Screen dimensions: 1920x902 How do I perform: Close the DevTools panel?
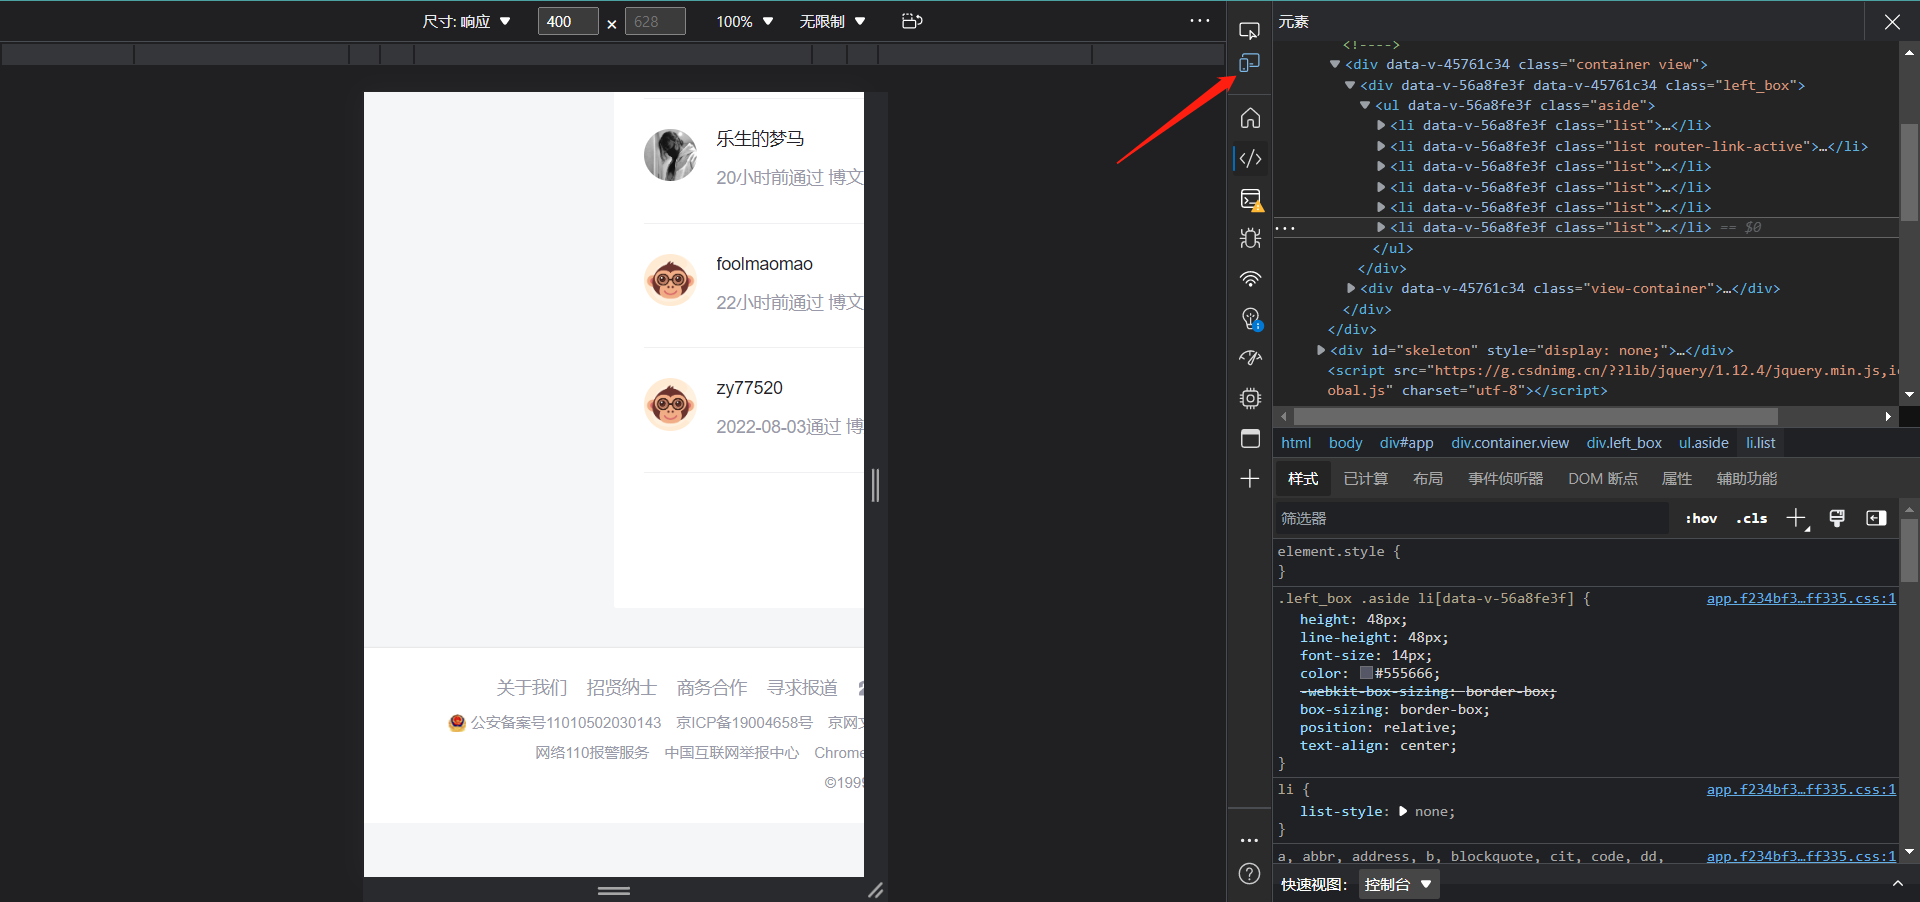pyautogui.click(x=1892, y=21)
